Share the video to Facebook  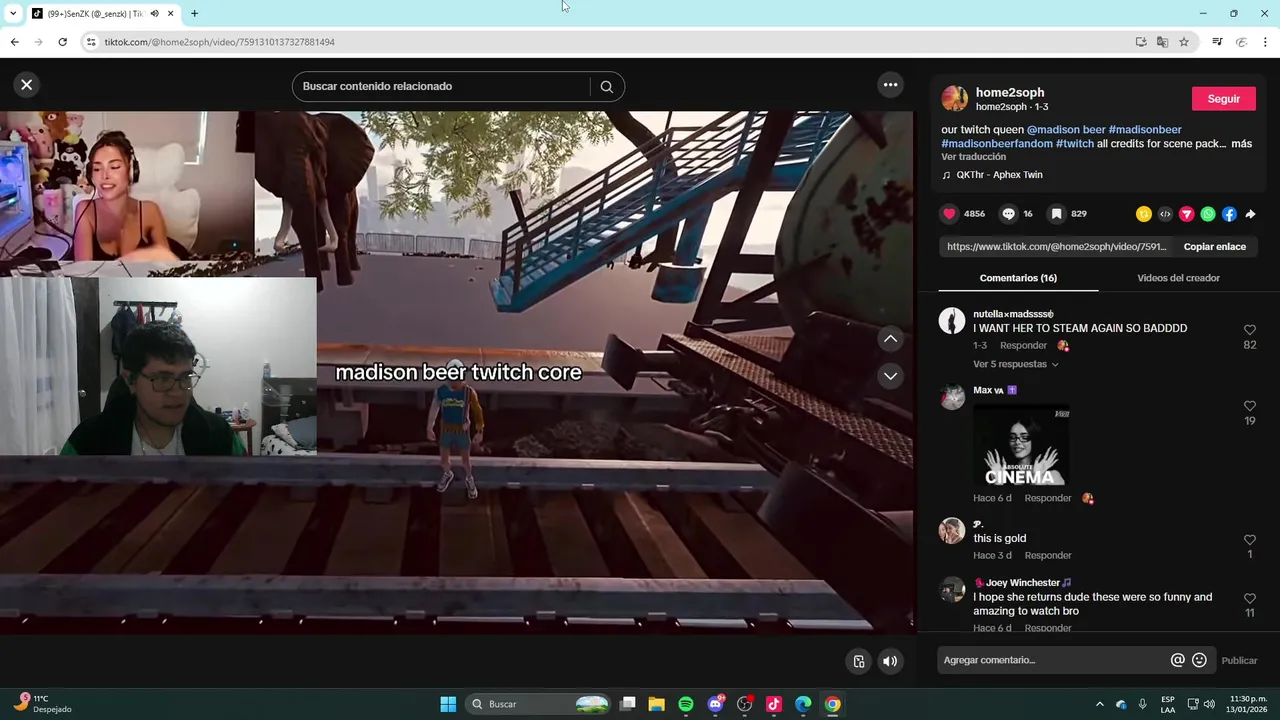click(1229, 214)
